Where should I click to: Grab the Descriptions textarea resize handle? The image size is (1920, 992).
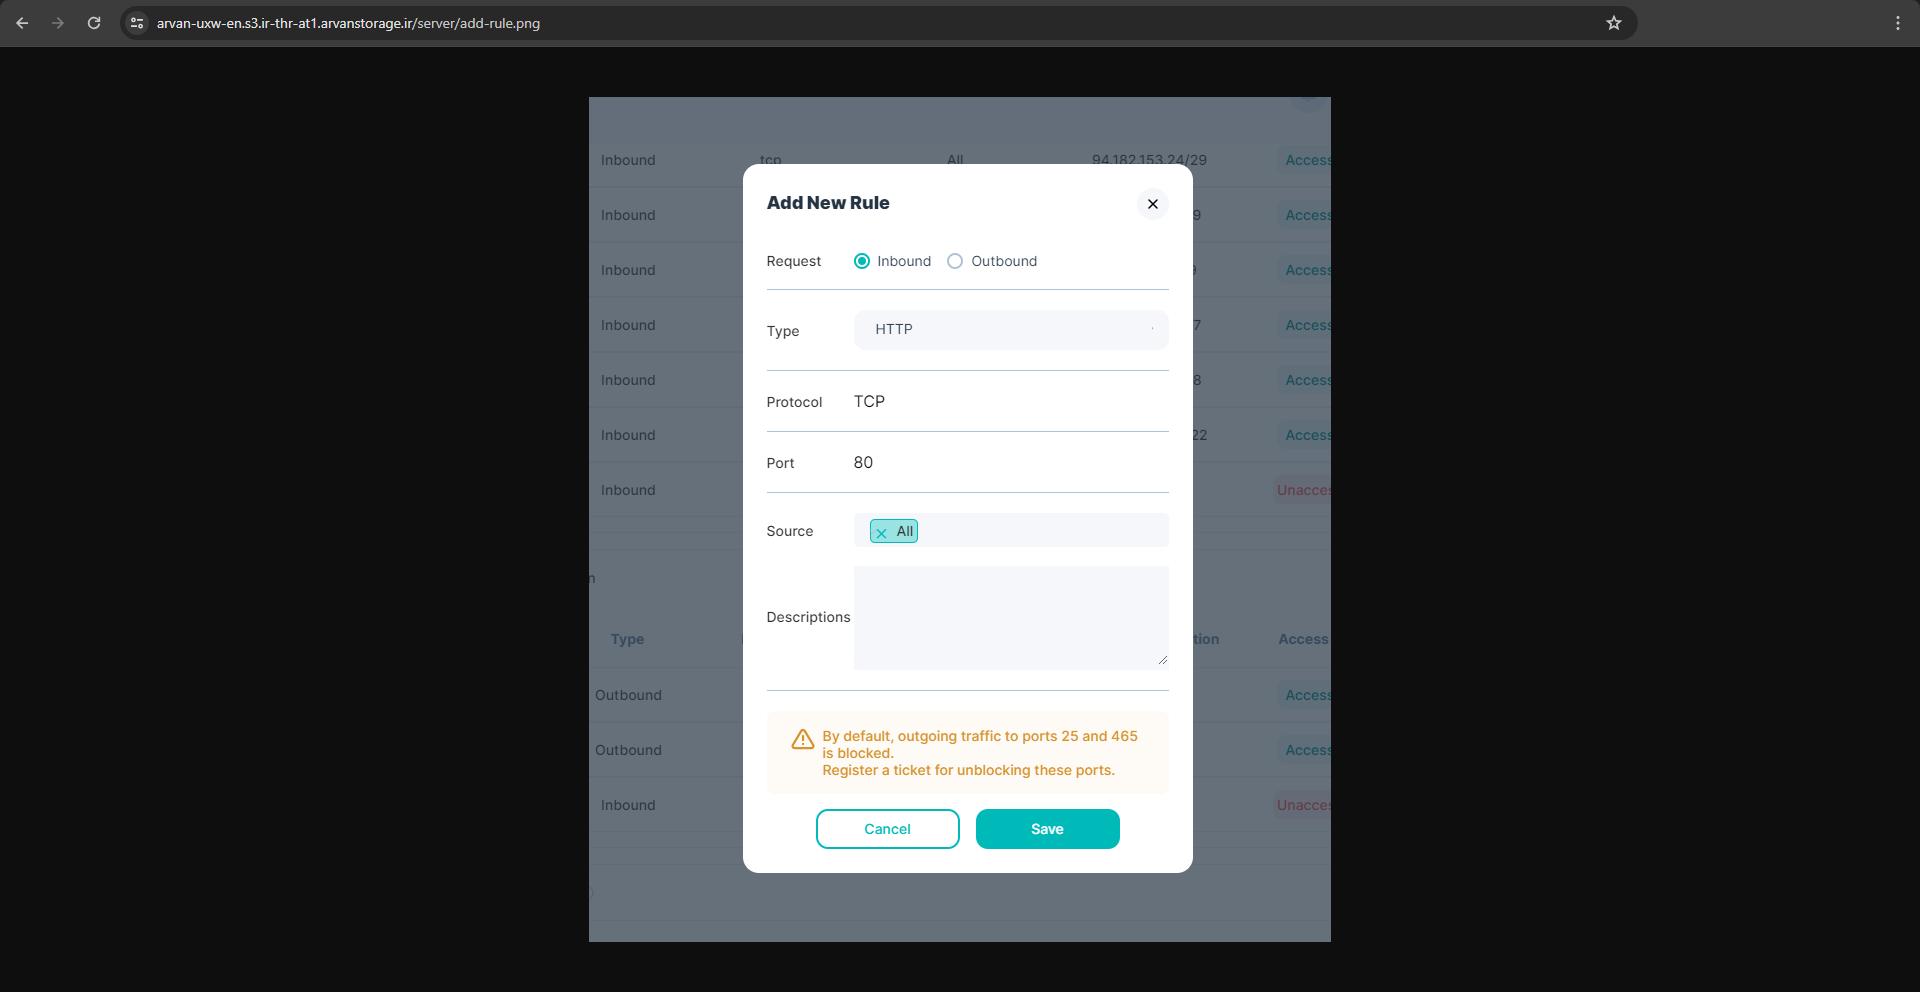[1162, 660]
